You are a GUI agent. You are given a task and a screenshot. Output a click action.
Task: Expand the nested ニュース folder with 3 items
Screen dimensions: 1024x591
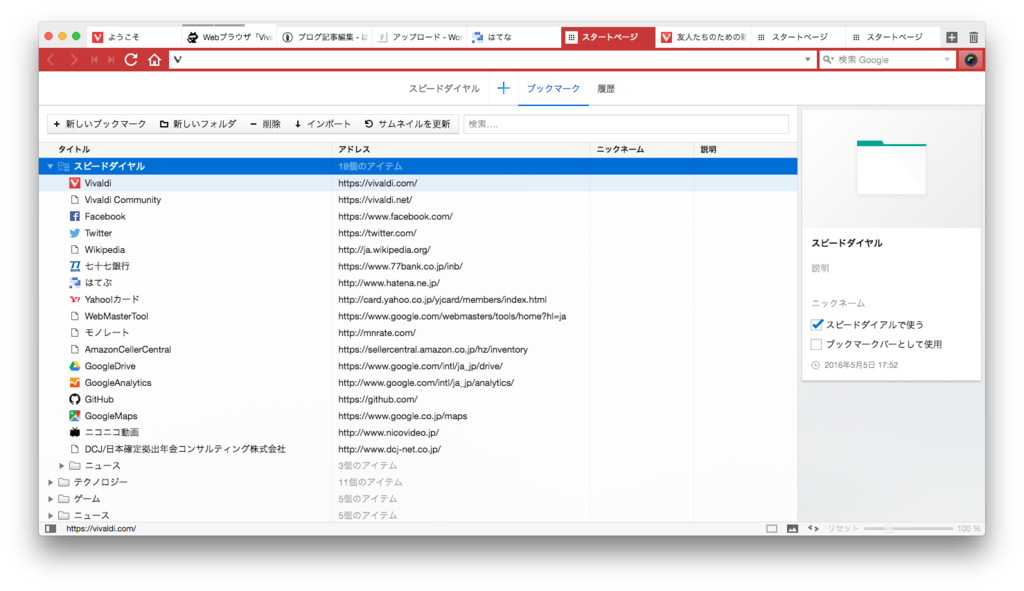(61, 466)
